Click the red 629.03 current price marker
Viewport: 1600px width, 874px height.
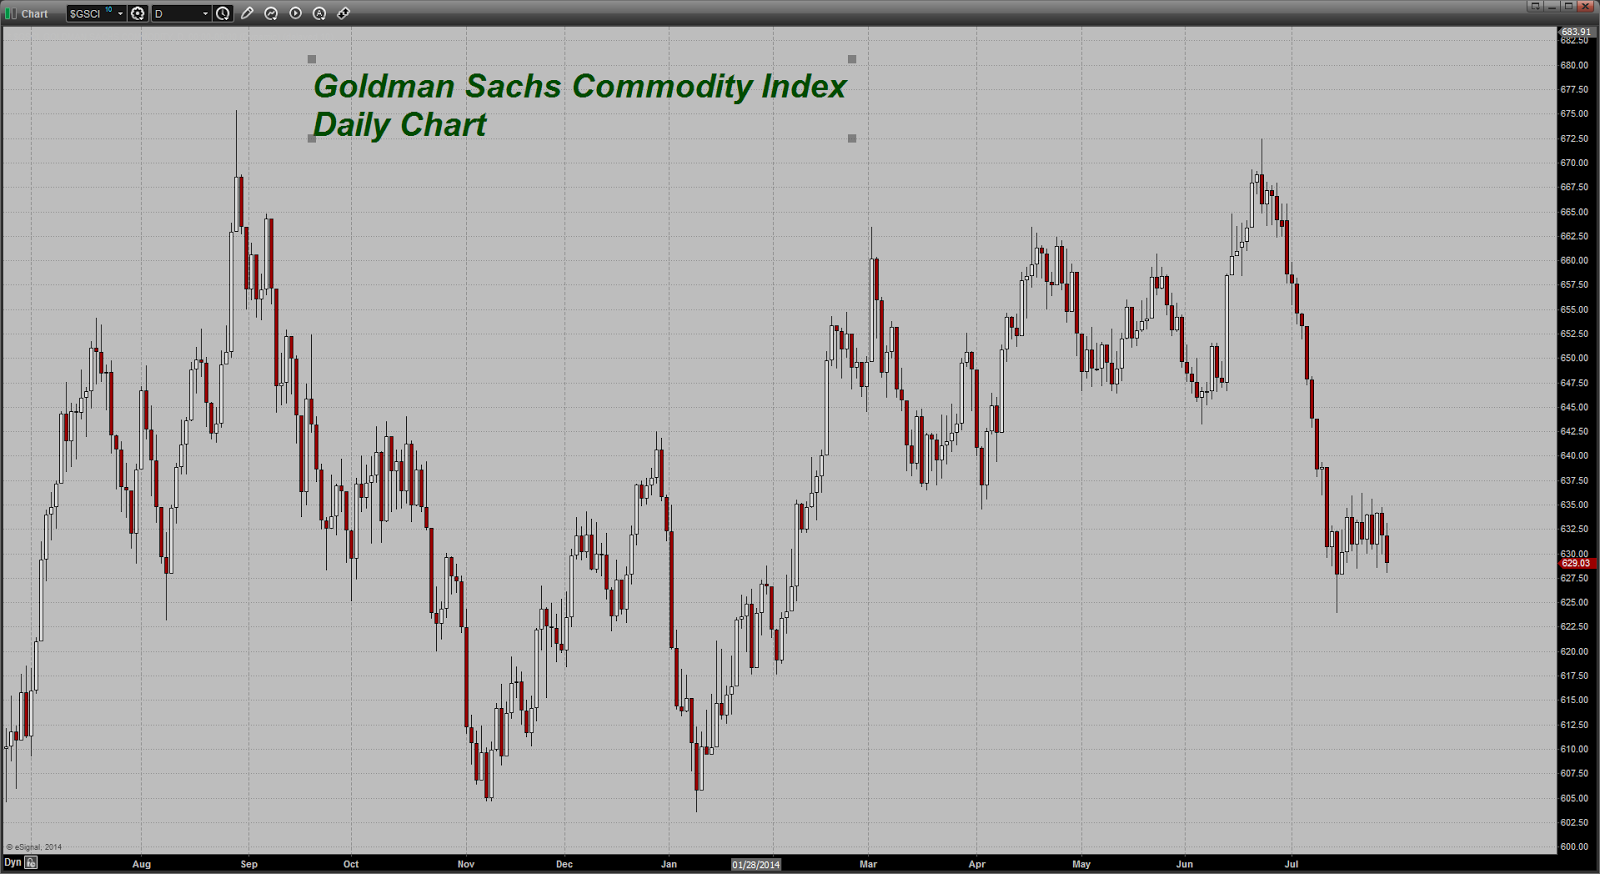tap(1577, 563)
